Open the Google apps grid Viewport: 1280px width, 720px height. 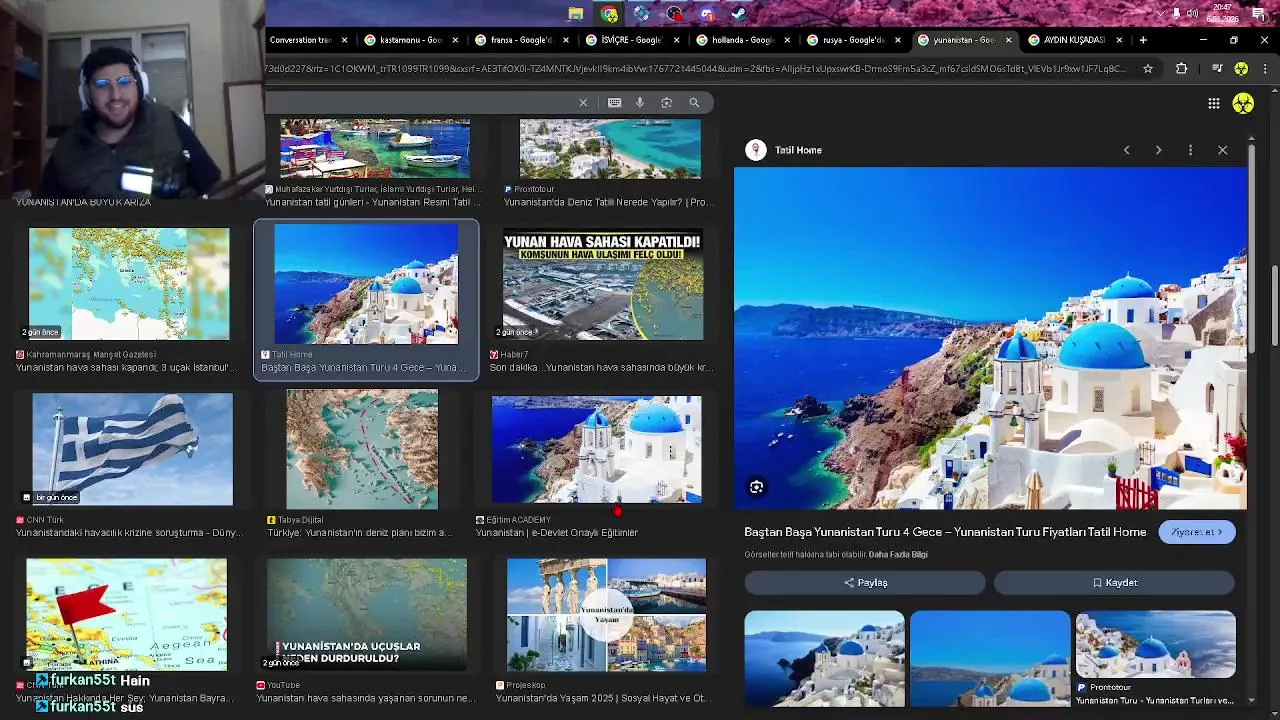point(1213,103)
